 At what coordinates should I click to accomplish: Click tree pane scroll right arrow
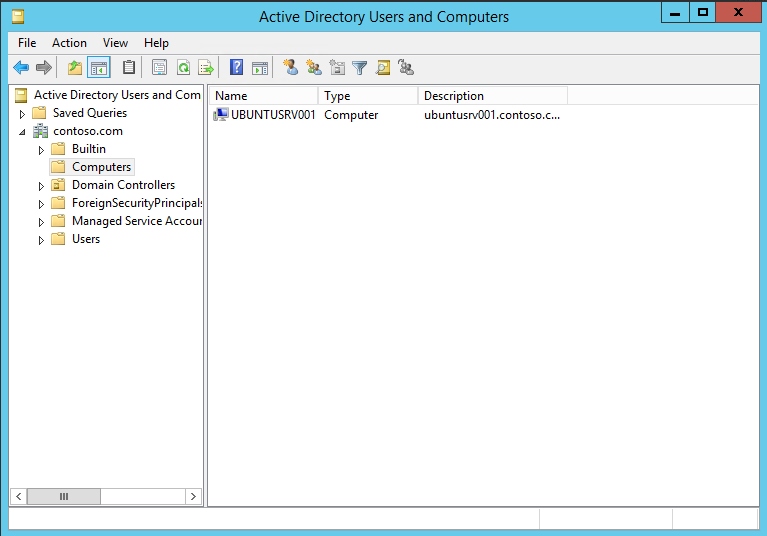[x=193, y=496]
